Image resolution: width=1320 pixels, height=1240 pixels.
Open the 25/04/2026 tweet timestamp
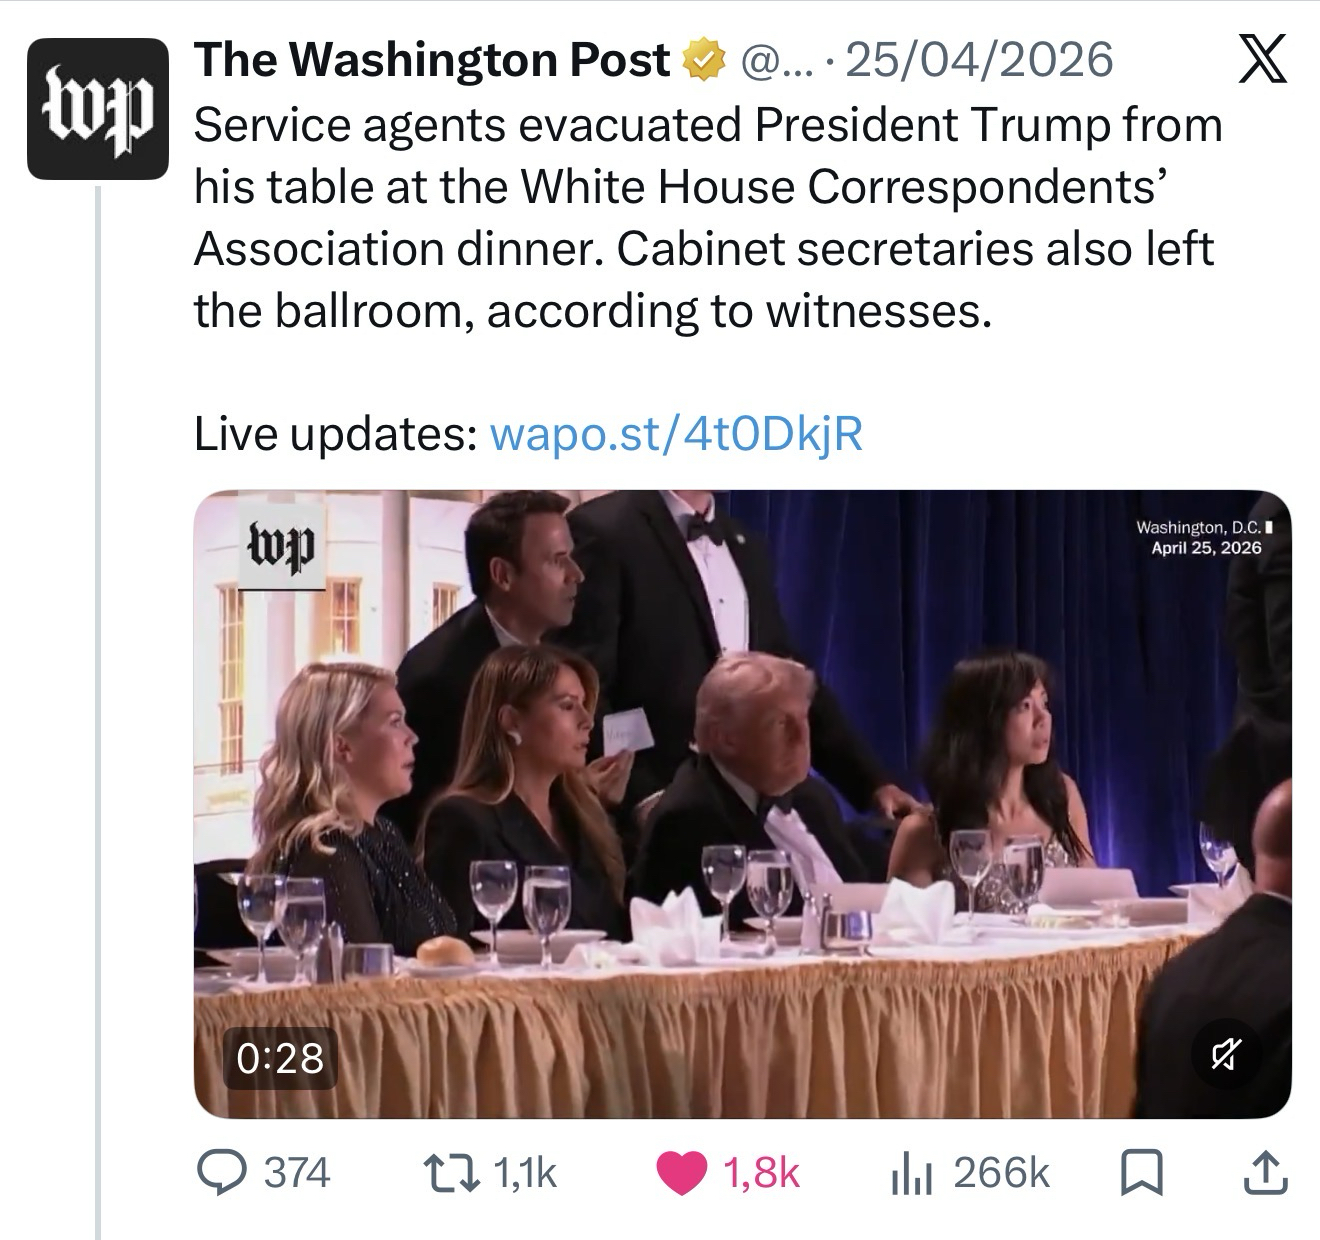coord(979,60)
